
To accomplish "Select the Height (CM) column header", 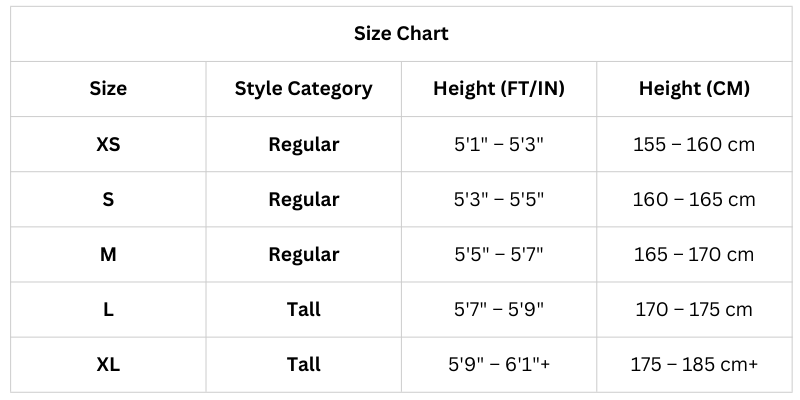I will (x=694, y=89).
